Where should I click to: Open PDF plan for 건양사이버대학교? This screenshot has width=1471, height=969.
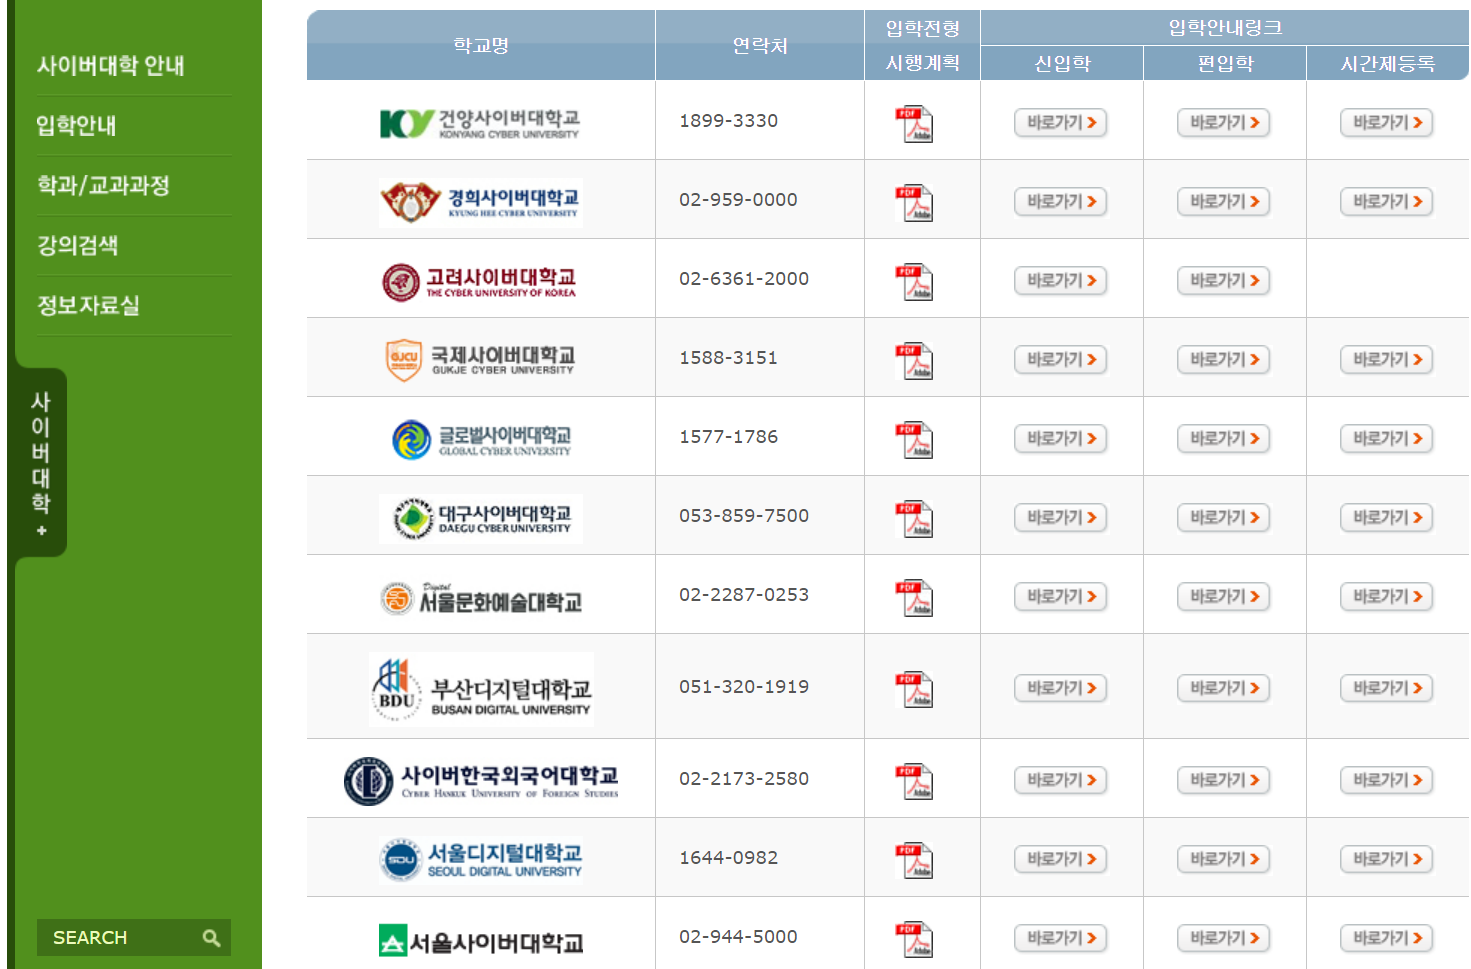(914, 124)
